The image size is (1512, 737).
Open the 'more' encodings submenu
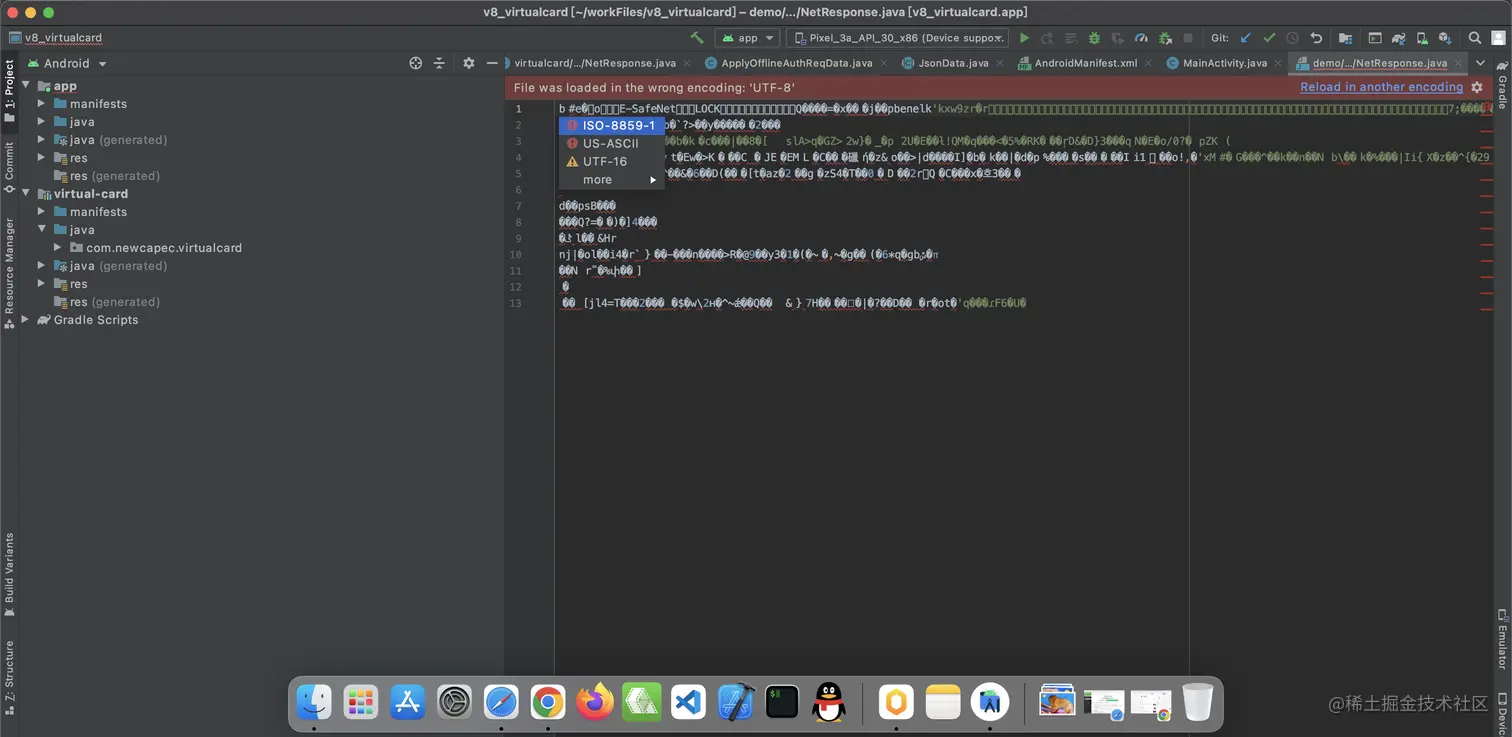611,180
